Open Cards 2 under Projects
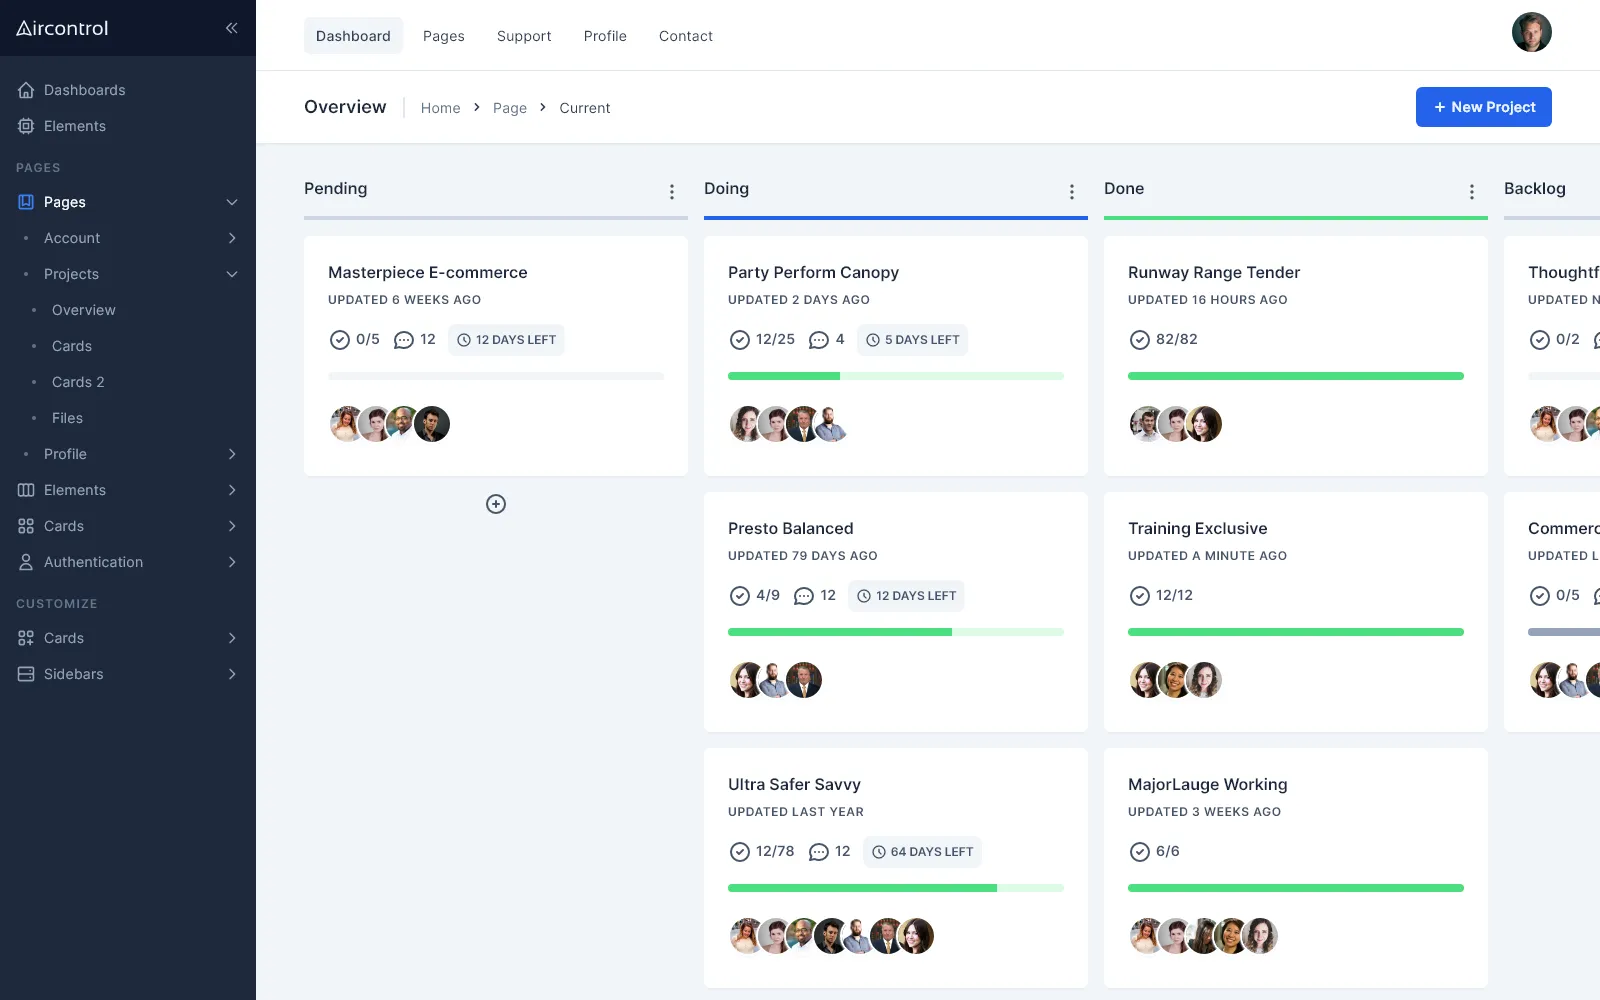1600x1000 pixels. click(78, 382)
